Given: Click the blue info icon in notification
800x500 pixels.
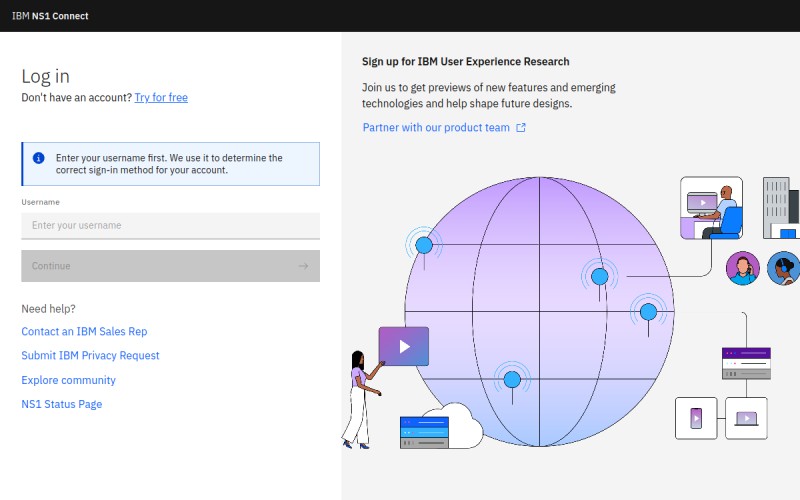Looking at the screenshot, I should click(x=39, y=158).
